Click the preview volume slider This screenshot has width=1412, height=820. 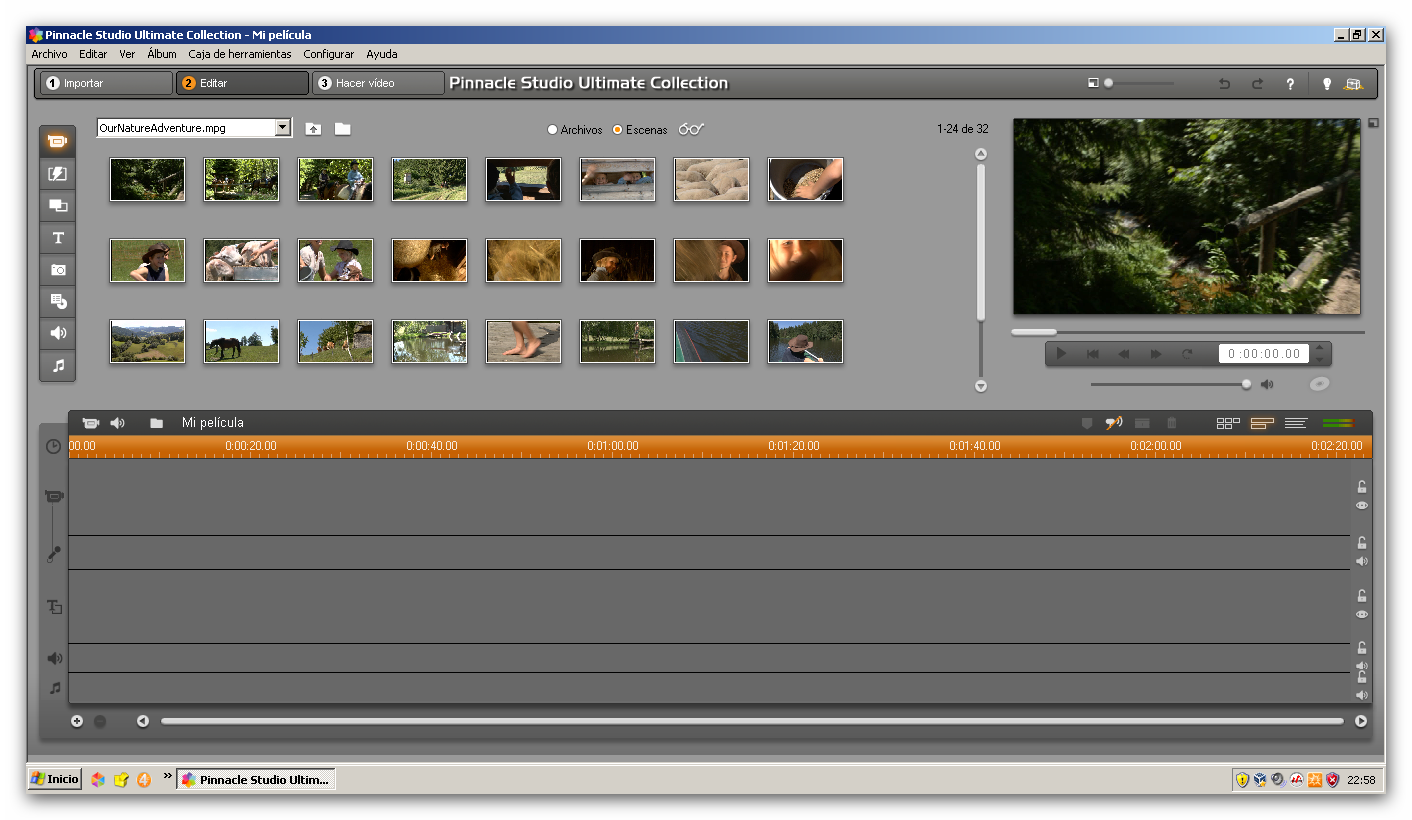(1168, 384)
